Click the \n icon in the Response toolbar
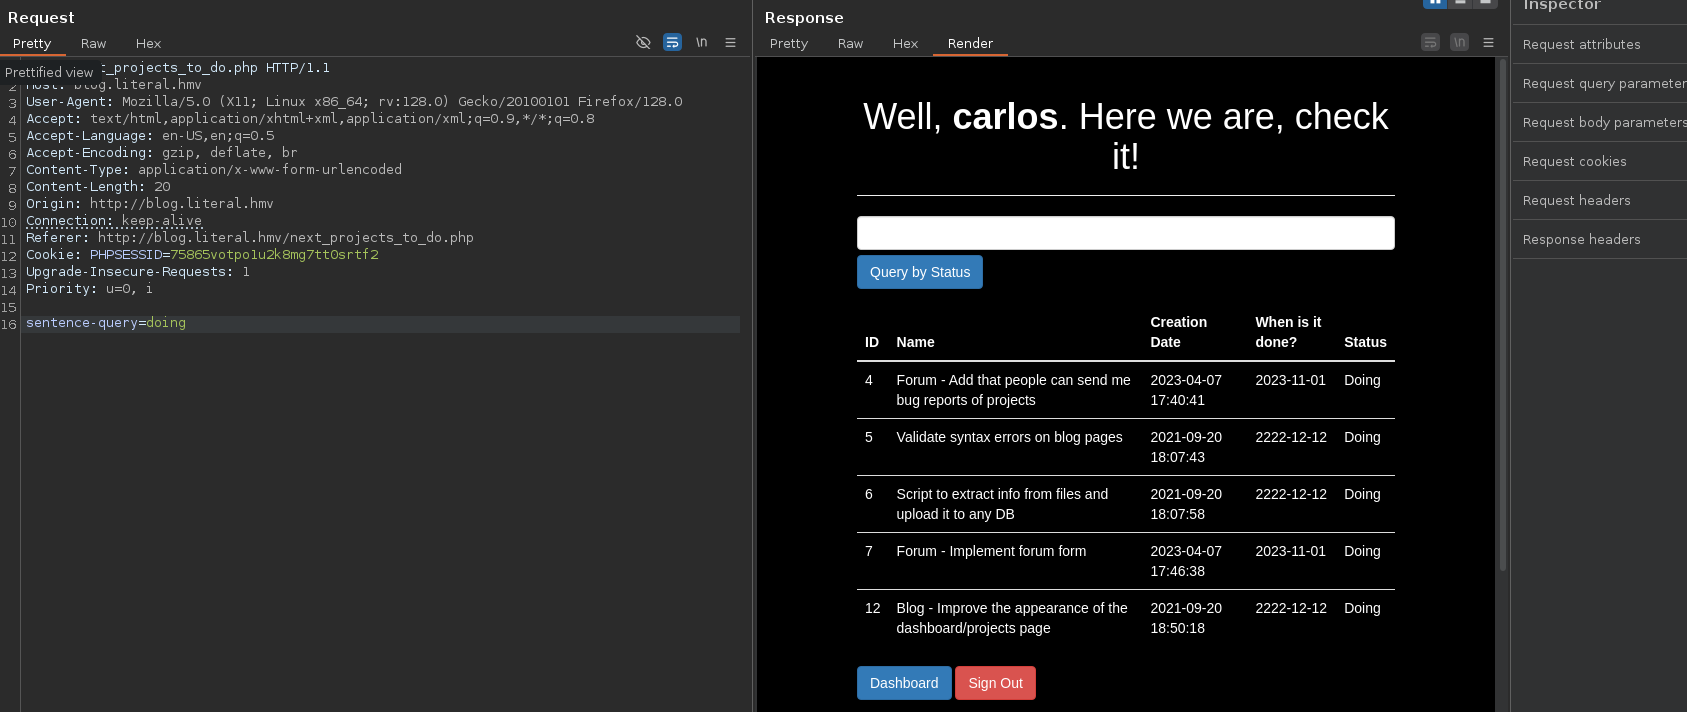Viewport: 1687px width, 712px height. (1459, 42)
